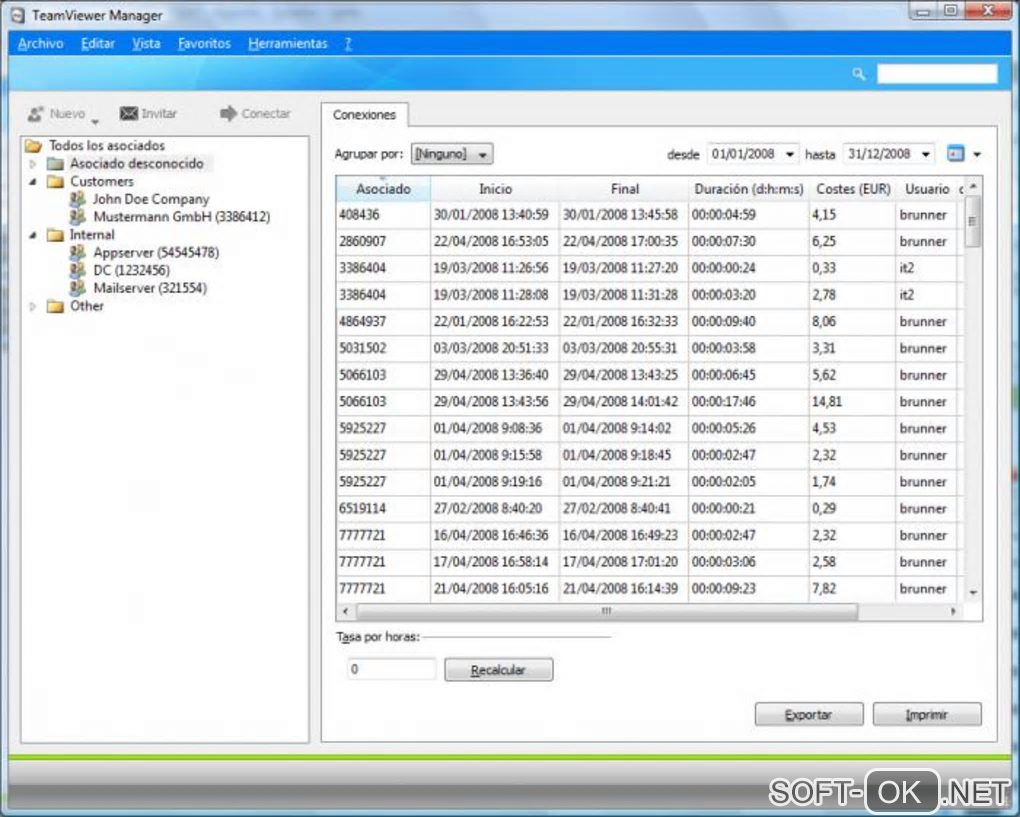Click the Internal folder icon
Screen dimensions: 1020x817
[55, 234]
